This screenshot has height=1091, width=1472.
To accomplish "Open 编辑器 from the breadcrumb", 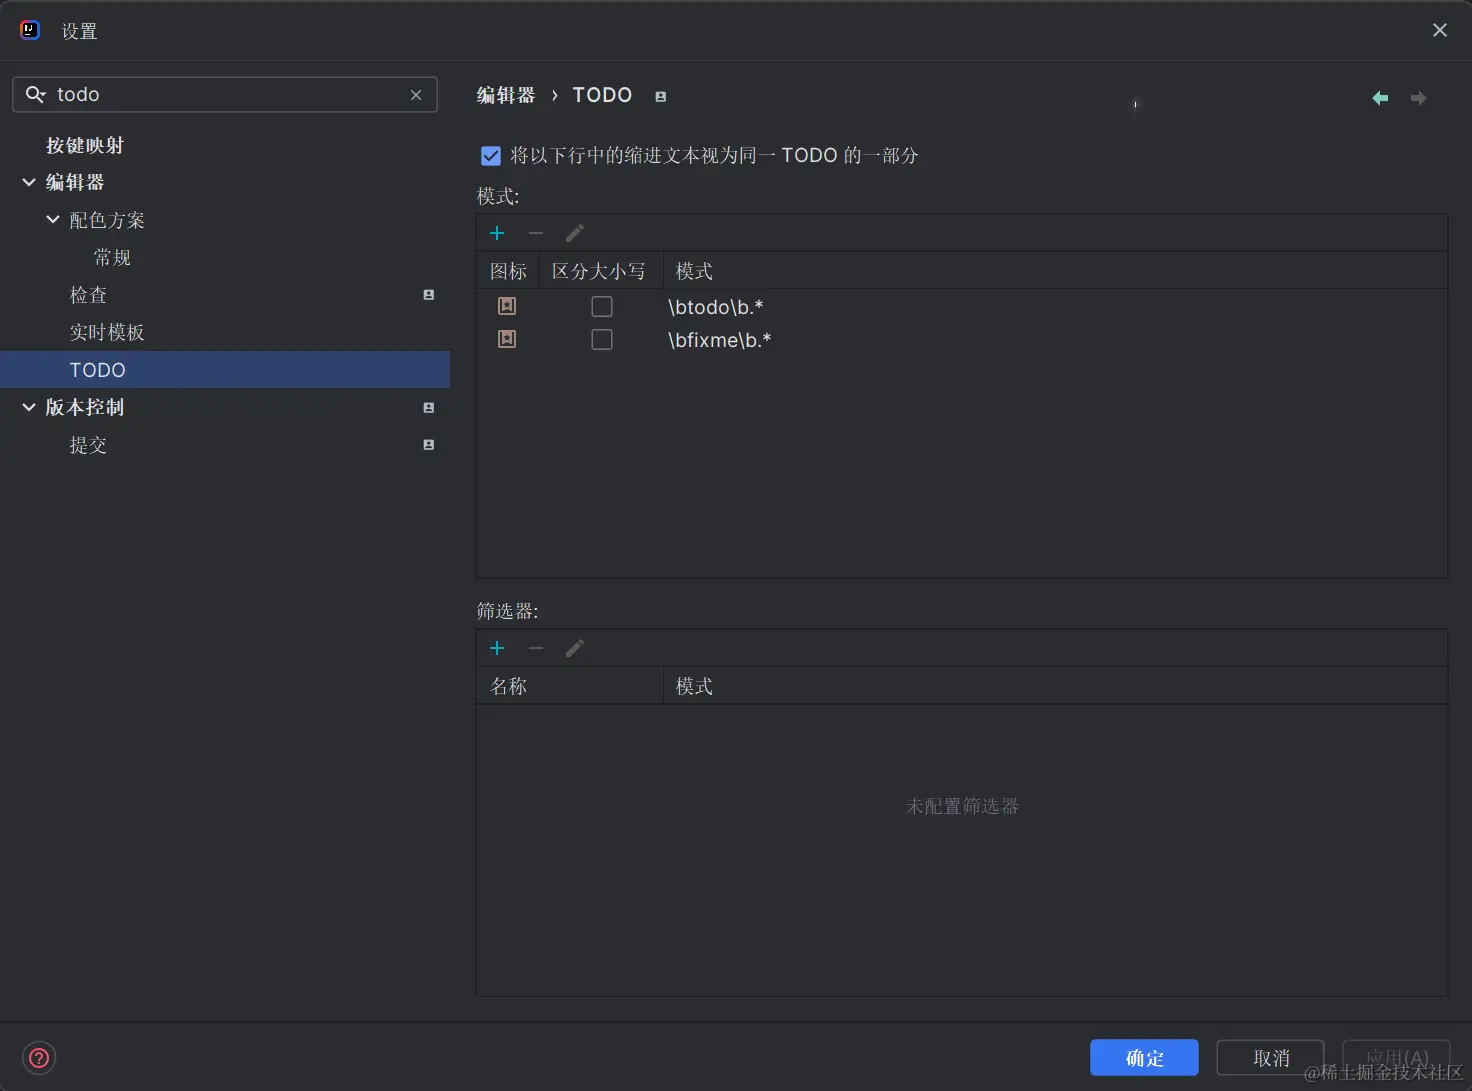I will pyautogui.click(x=506, y=94).
